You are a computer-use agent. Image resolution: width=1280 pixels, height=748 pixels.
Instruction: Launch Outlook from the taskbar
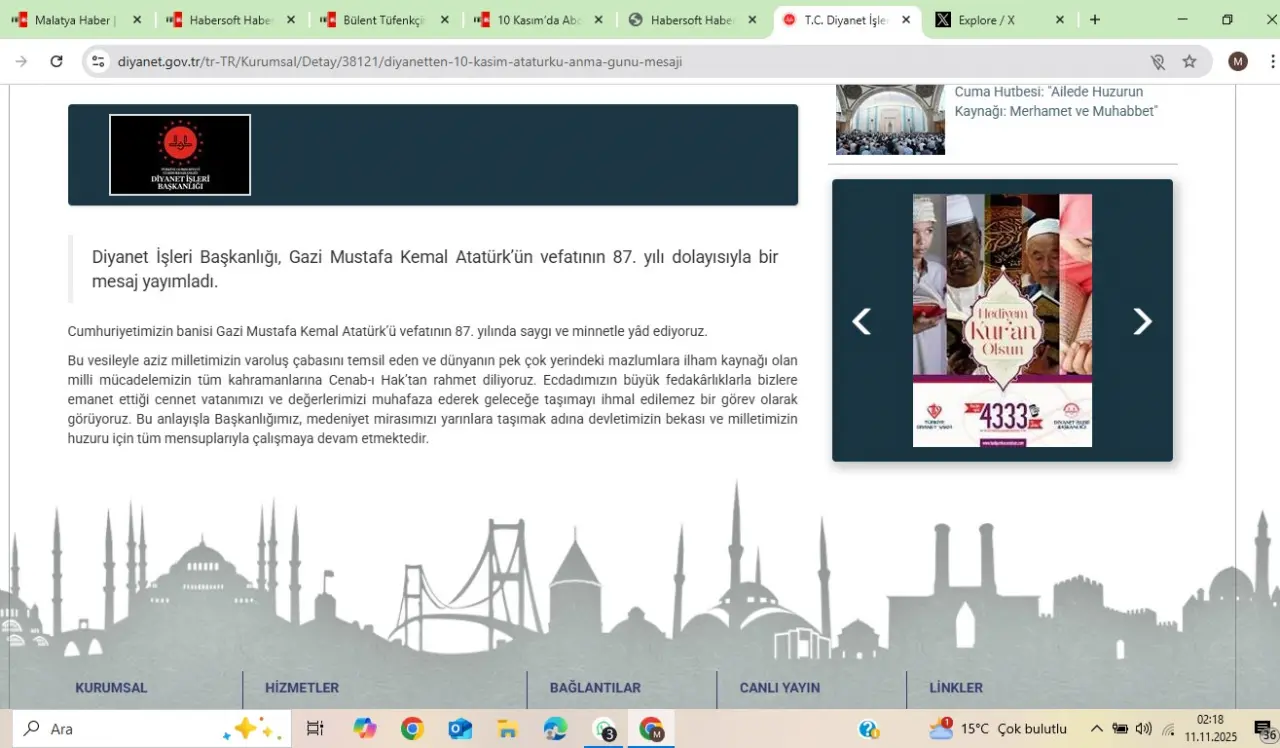point(460,729)
